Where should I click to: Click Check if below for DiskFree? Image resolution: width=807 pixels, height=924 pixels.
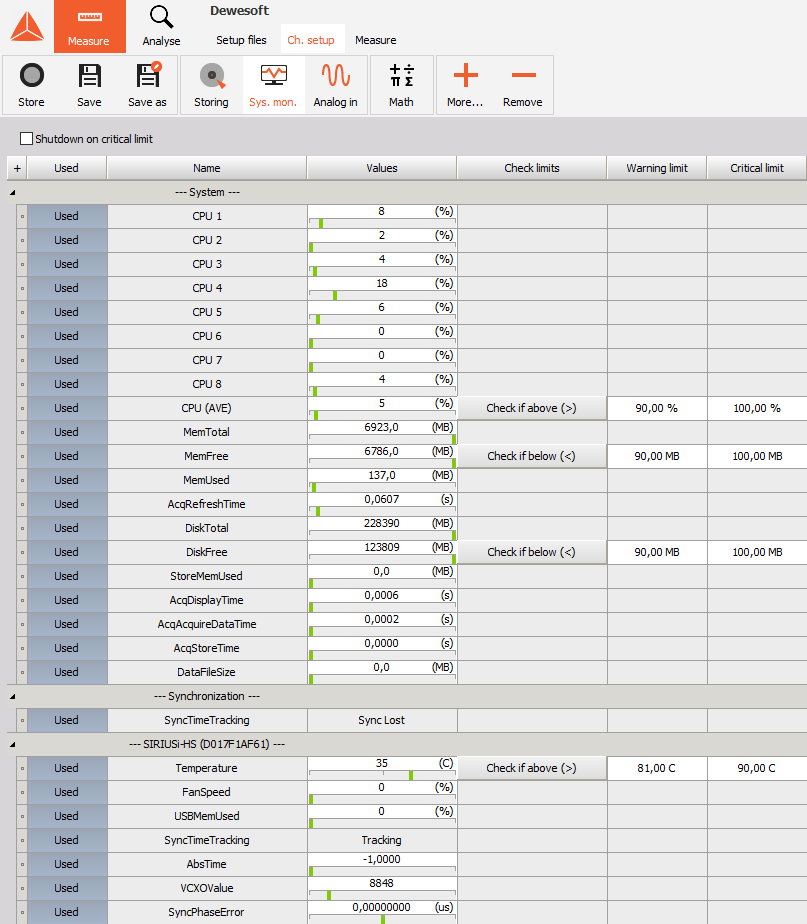coord(532,552)
